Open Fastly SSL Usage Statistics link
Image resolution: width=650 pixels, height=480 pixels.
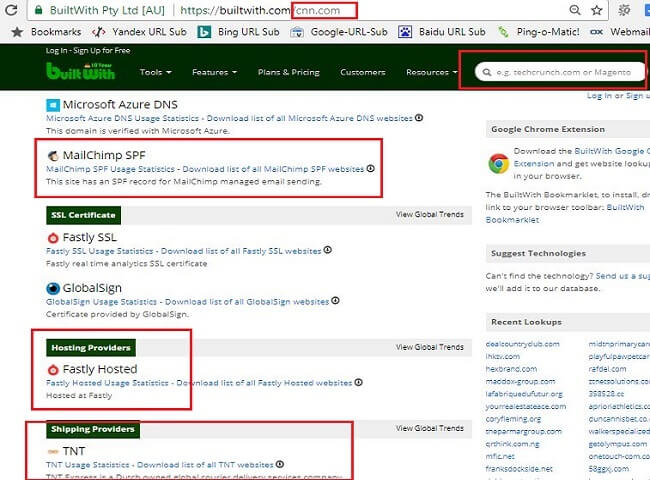pyautogui.click(x=99, y=251)
